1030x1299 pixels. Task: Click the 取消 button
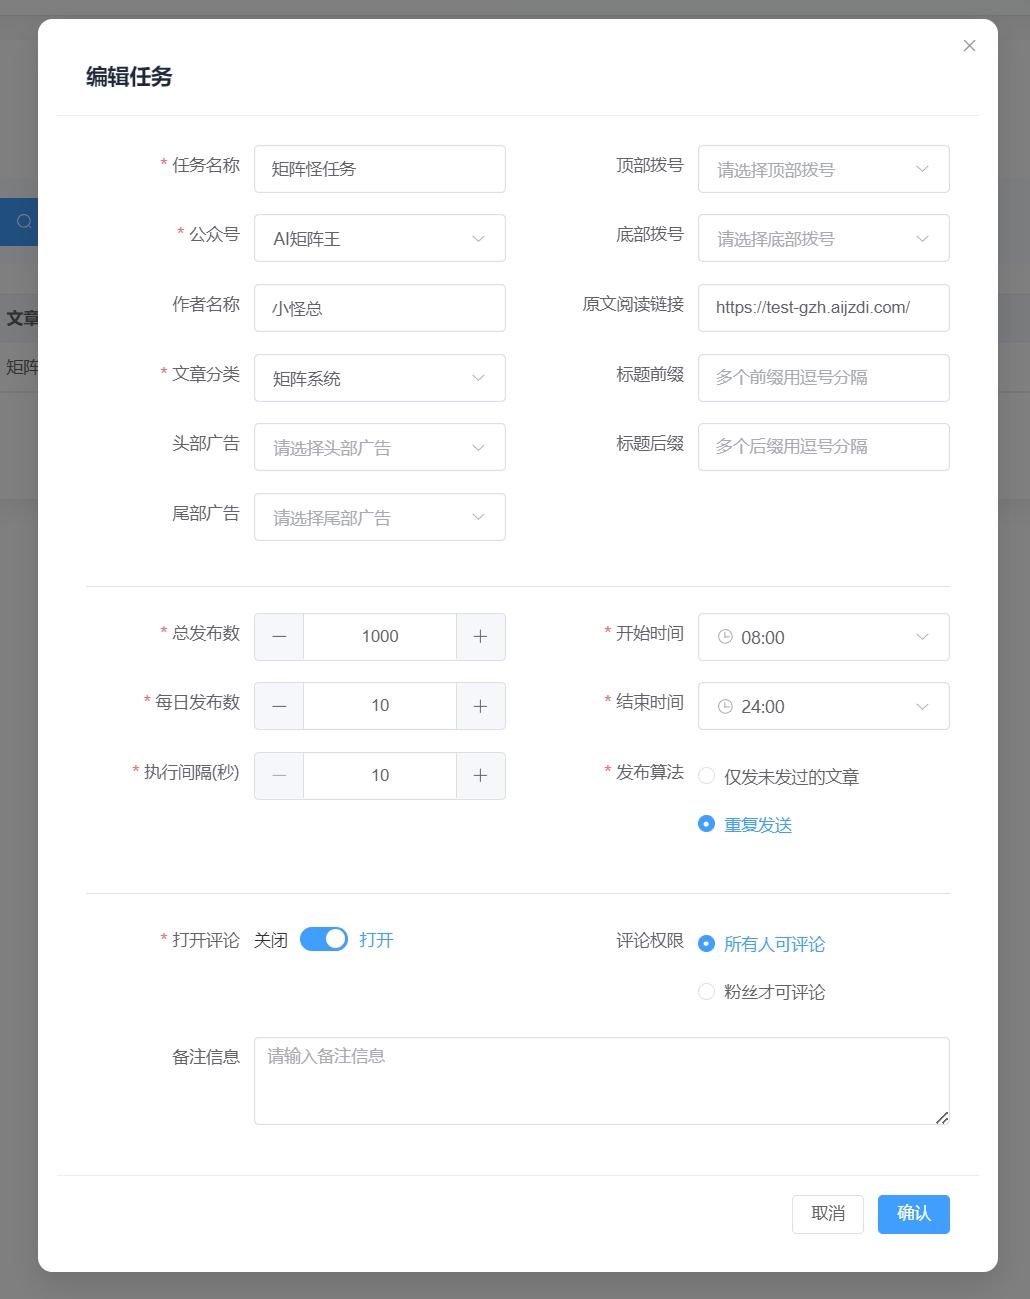[x=827, y=1214]
